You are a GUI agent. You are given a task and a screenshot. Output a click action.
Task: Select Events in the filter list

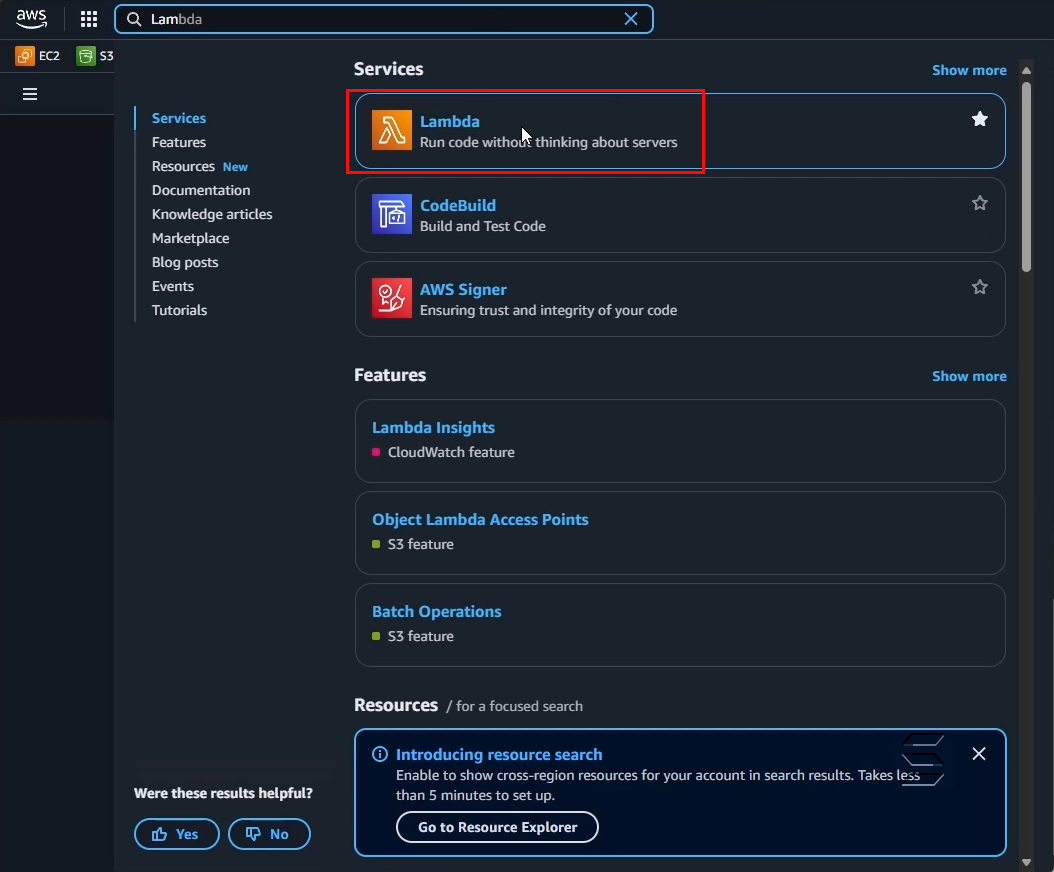coord(173,286)
